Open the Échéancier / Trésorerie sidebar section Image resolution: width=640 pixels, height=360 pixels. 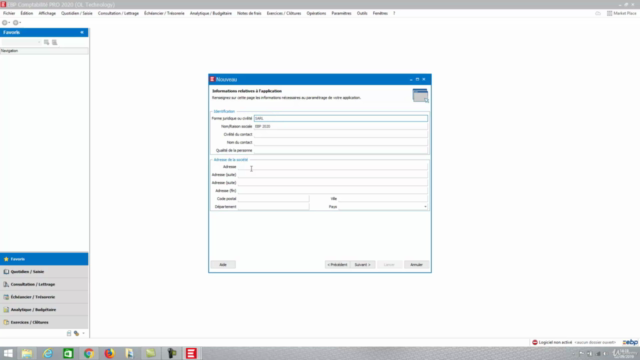[44, 297]
